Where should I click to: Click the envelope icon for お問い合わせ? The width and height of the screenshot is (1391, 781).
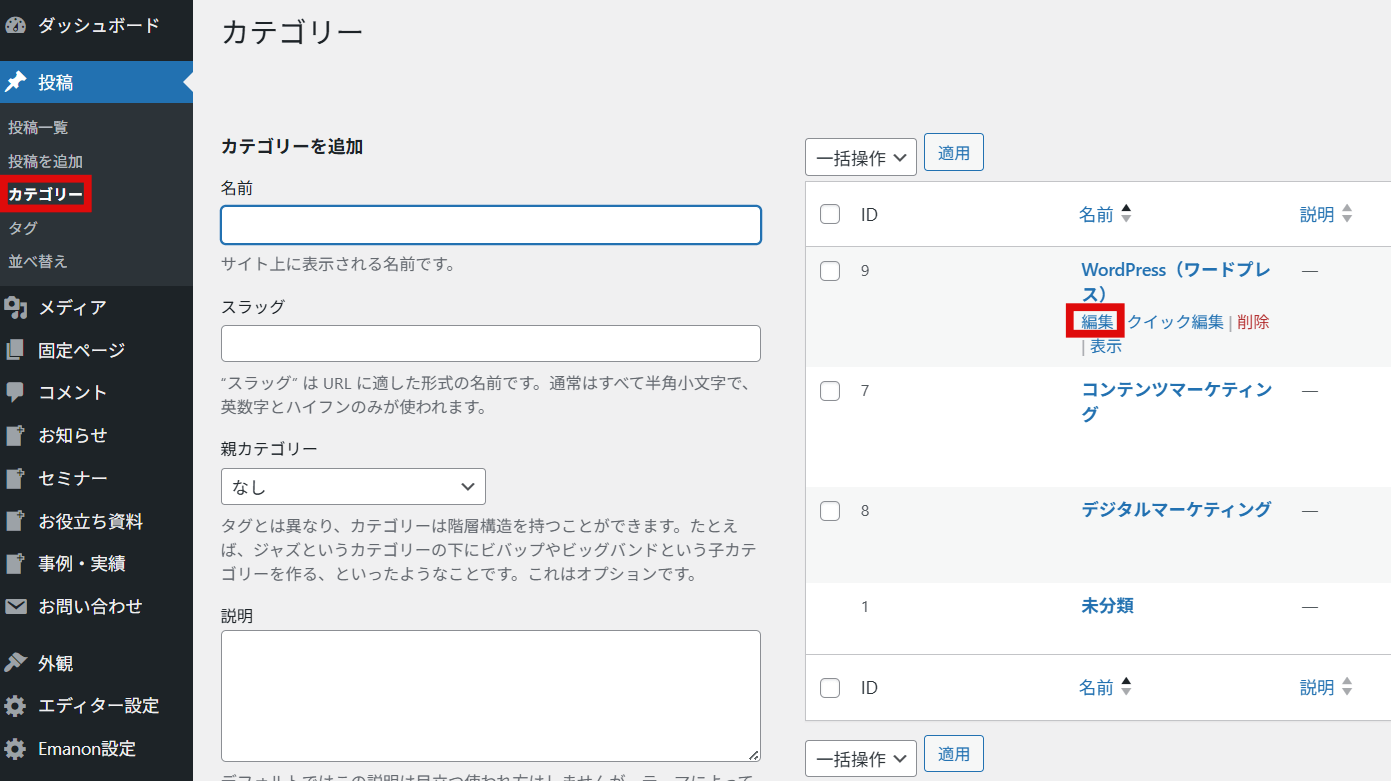tap(16, 607)
